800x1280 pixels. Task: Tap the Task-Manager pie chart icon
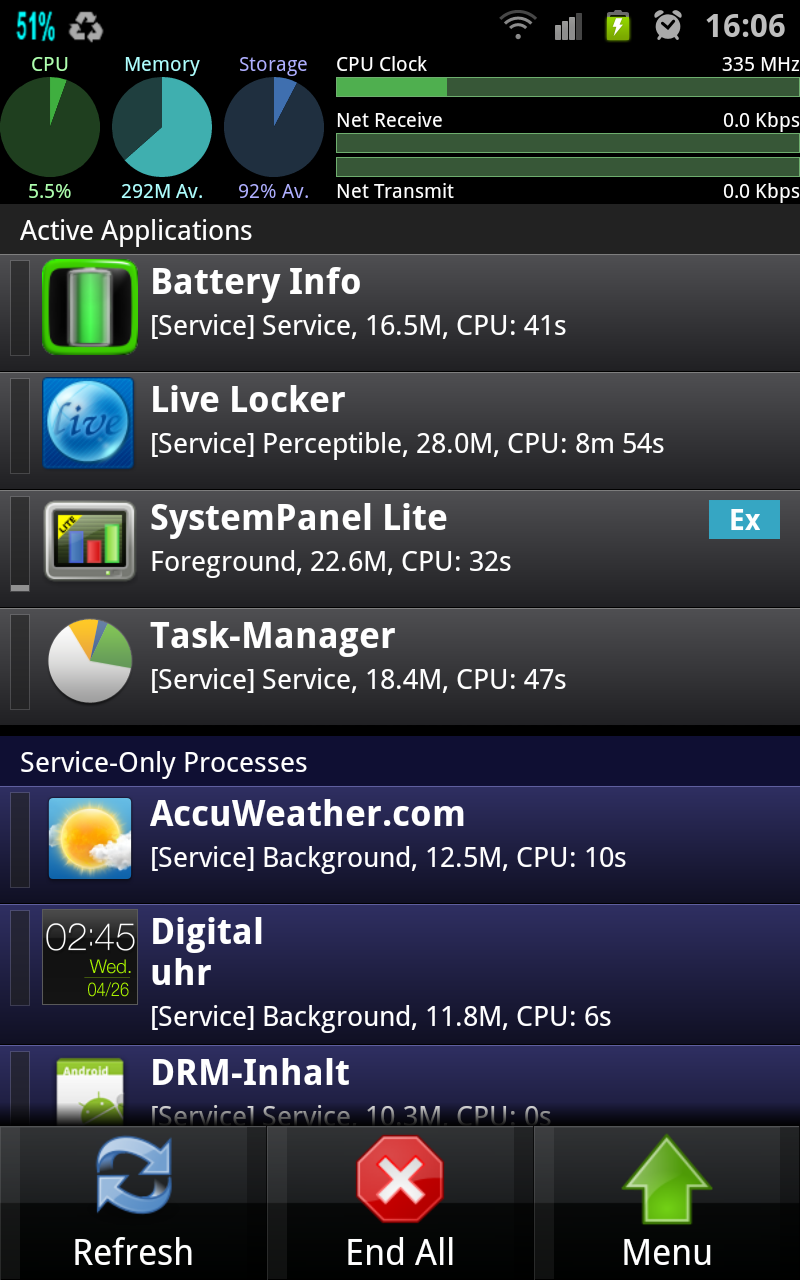[90, 660]
